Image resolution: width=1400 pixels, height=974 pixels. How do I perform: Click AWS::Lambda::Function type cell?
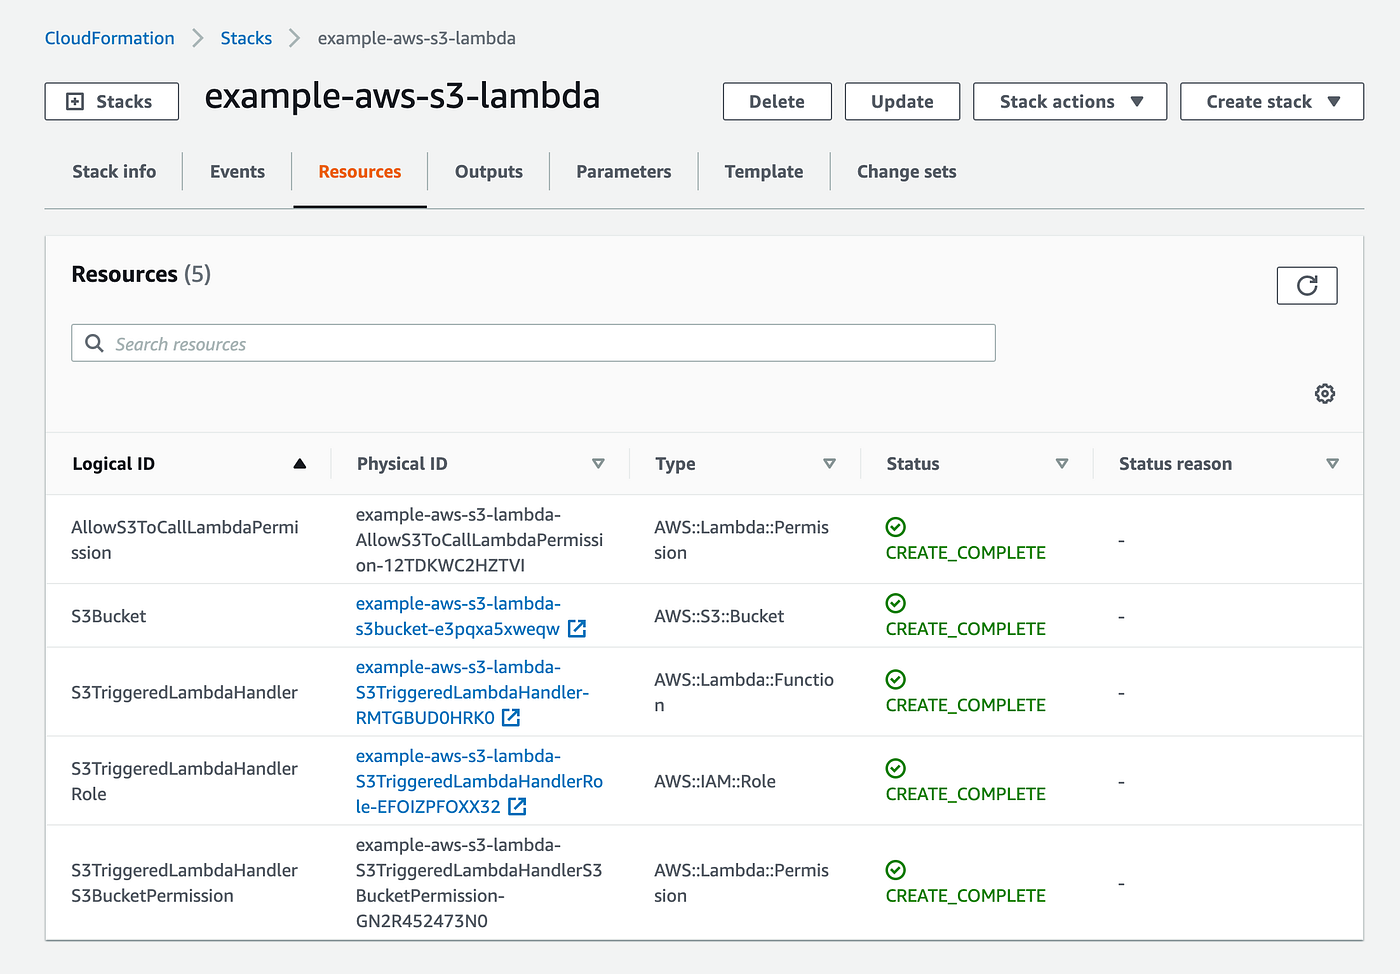pos(744,692)
